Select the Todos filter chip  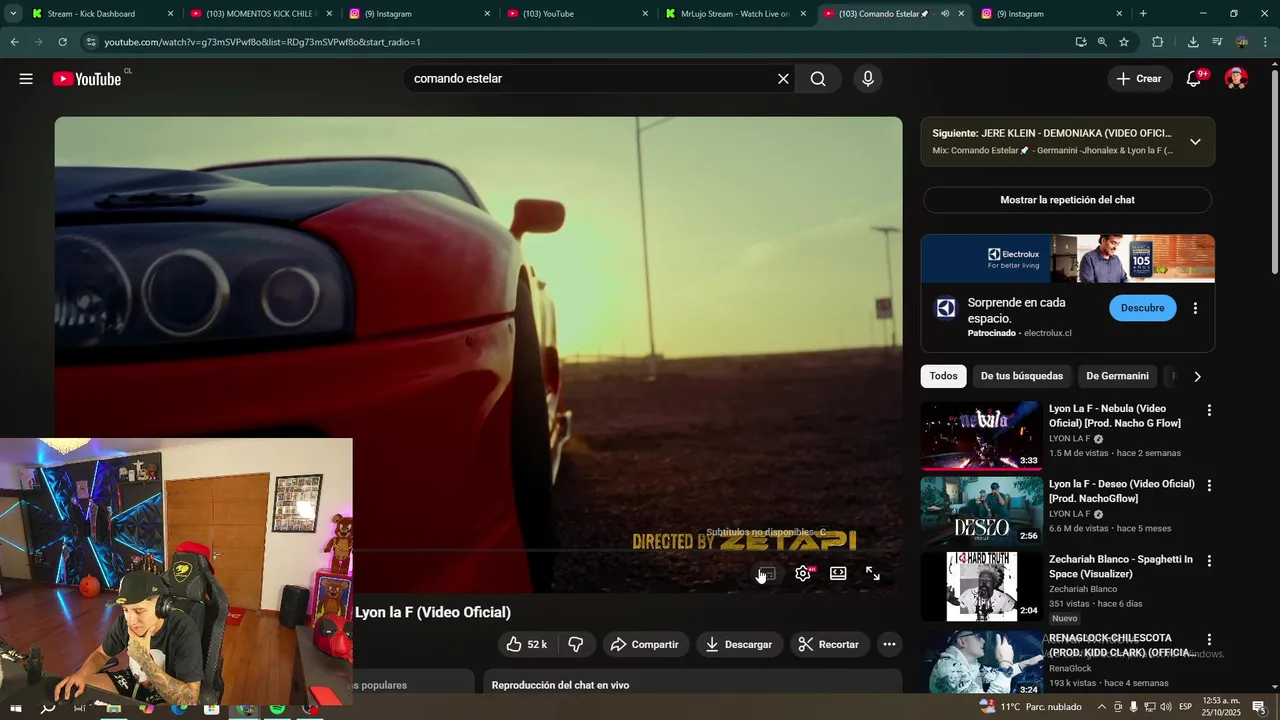point(943,376)
